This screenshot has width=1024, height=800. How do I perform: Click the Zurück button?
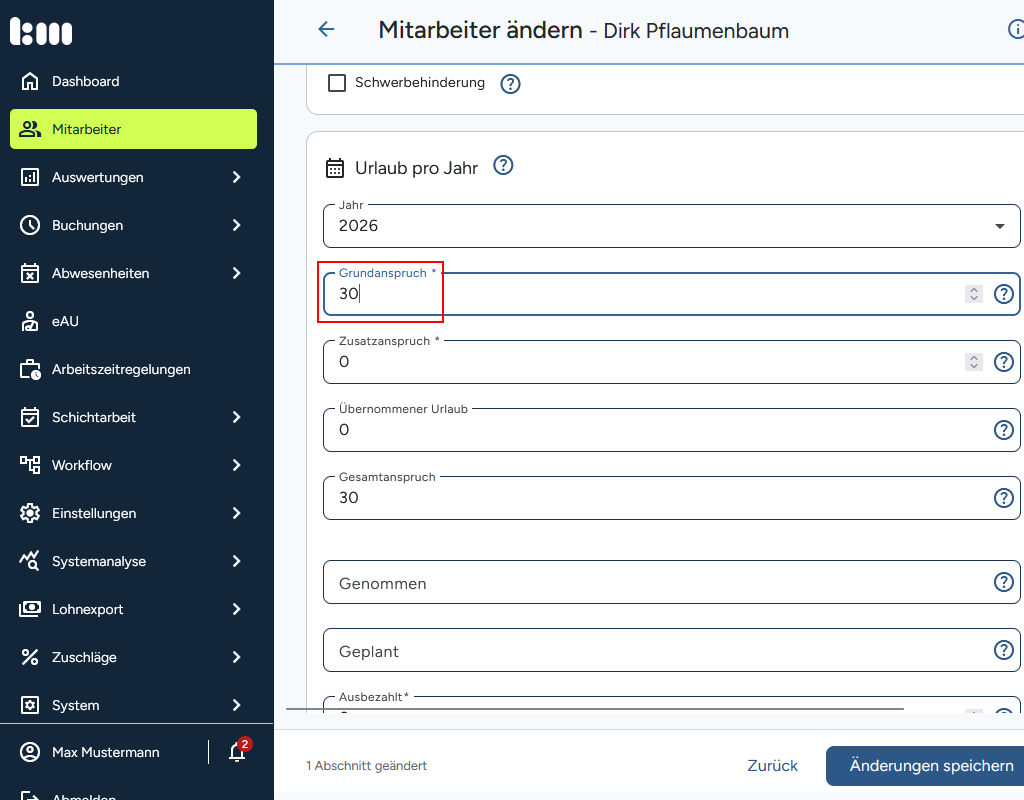click(773, 765)
